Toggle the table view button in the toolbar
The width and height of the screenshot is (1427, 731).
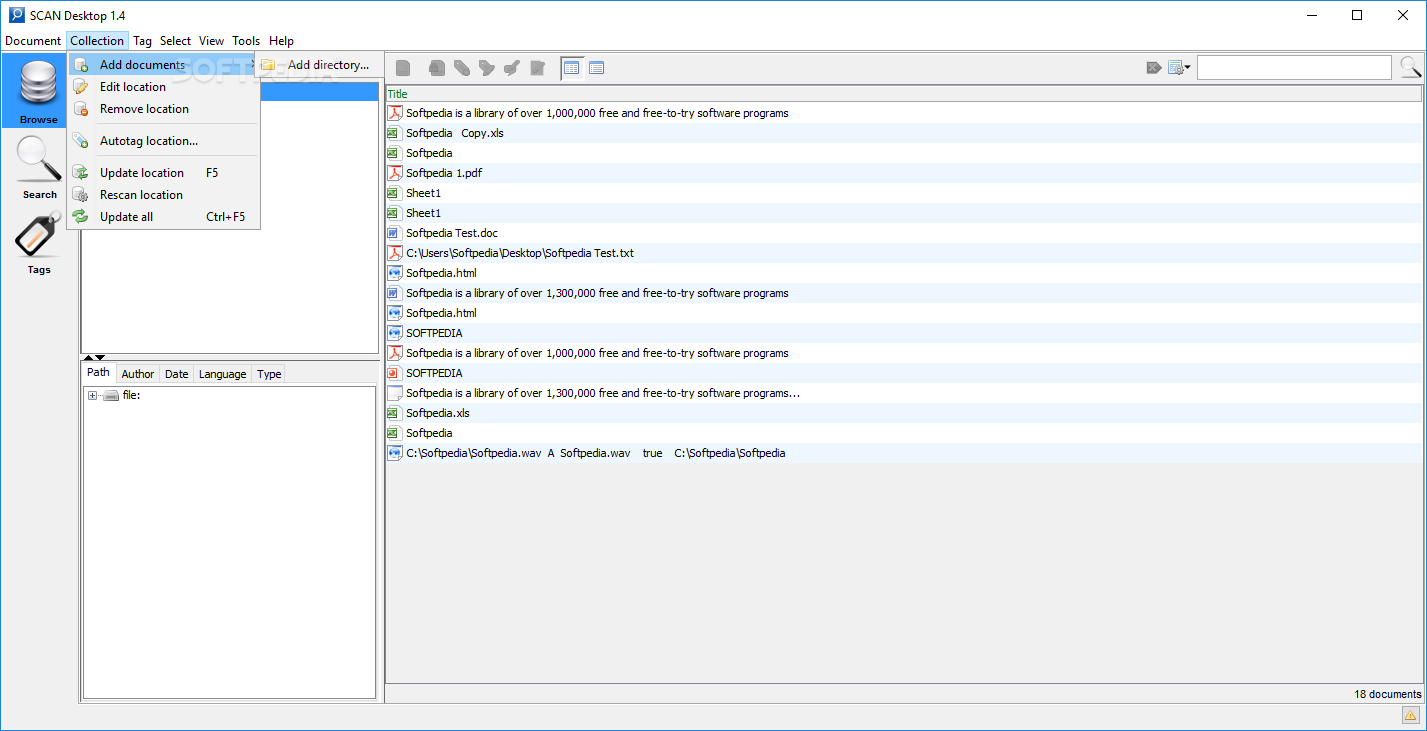572,68
